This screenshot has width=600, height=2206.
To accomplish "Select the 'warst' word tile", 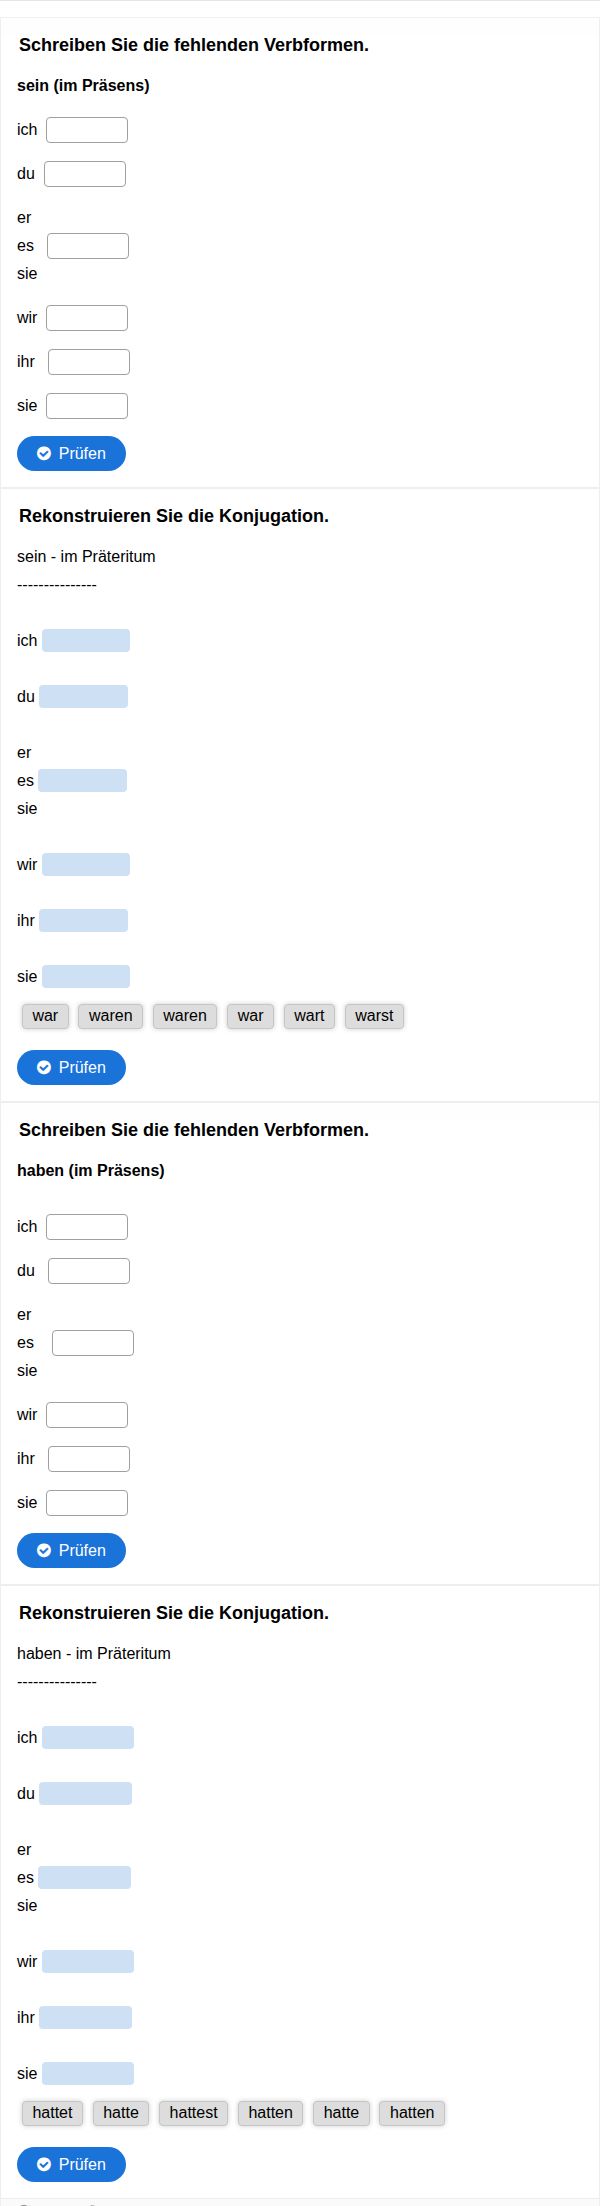I will (374, 1016).
